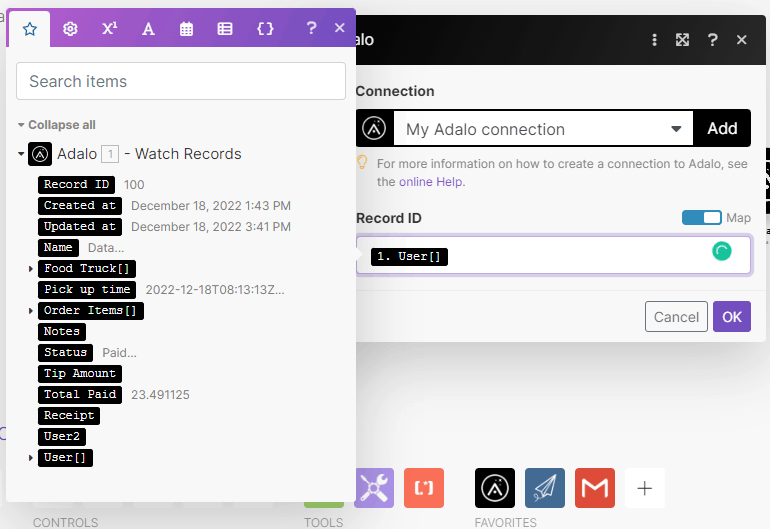This screenshot has width=770, height=529.
Task: Insert the Total Paid pill
Action: [x=80, y=395]
